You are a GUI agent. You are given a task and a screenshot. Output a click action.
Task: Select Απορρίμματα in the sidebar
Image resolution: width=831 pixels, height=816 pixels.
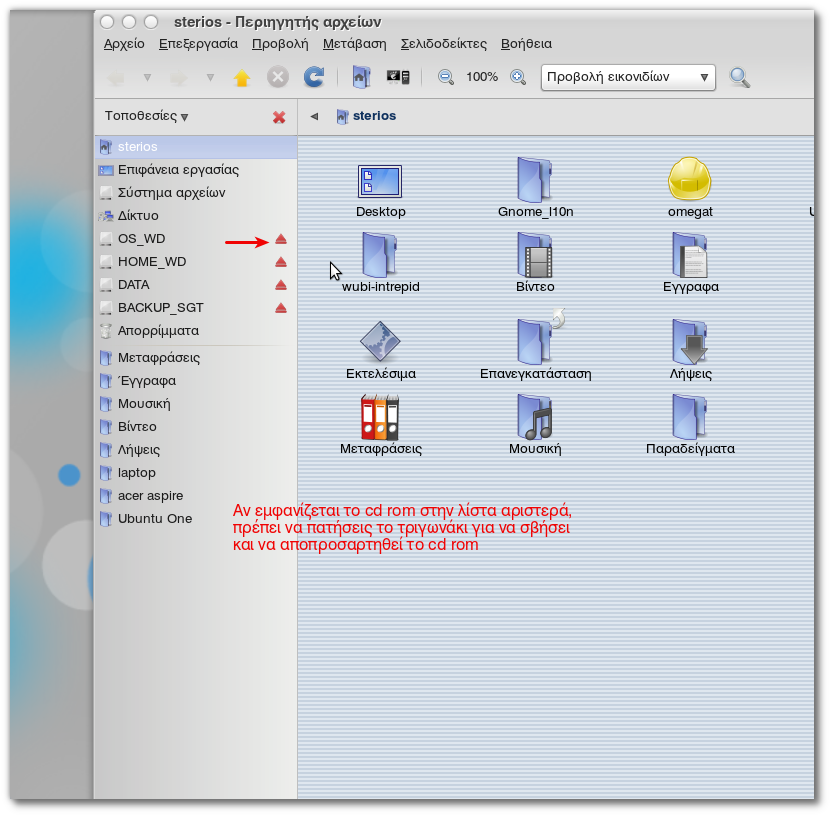pos(158,331)
